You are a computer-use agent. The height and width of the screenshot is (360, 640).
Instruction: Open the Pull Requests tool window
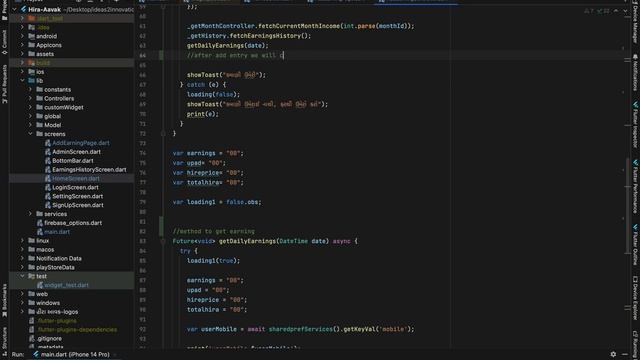pyautogui.click(x=4, y=84)
